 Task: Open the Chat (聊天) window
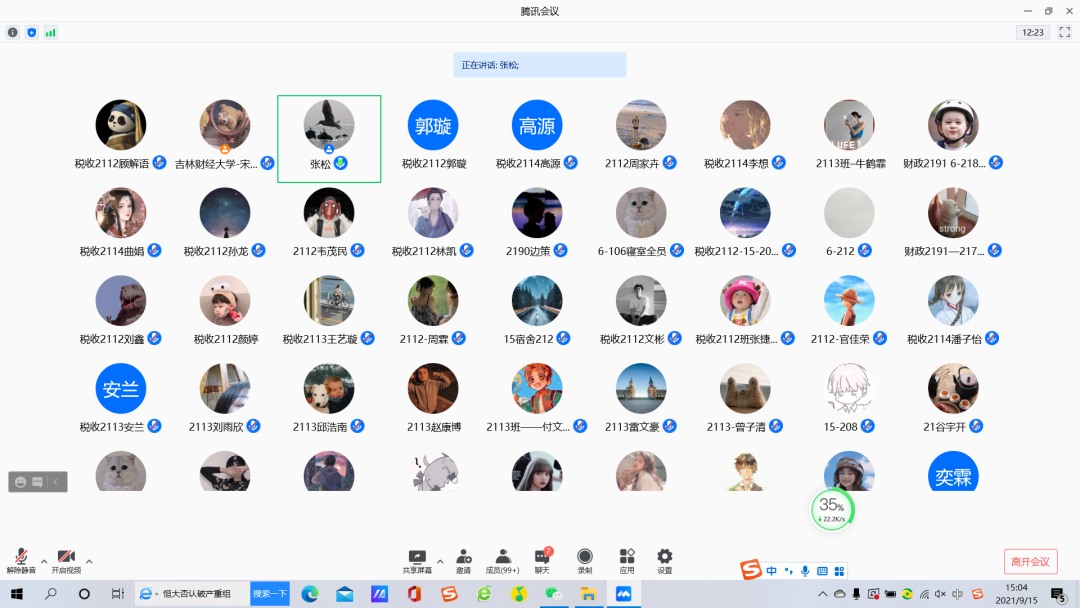coord(542,560)
